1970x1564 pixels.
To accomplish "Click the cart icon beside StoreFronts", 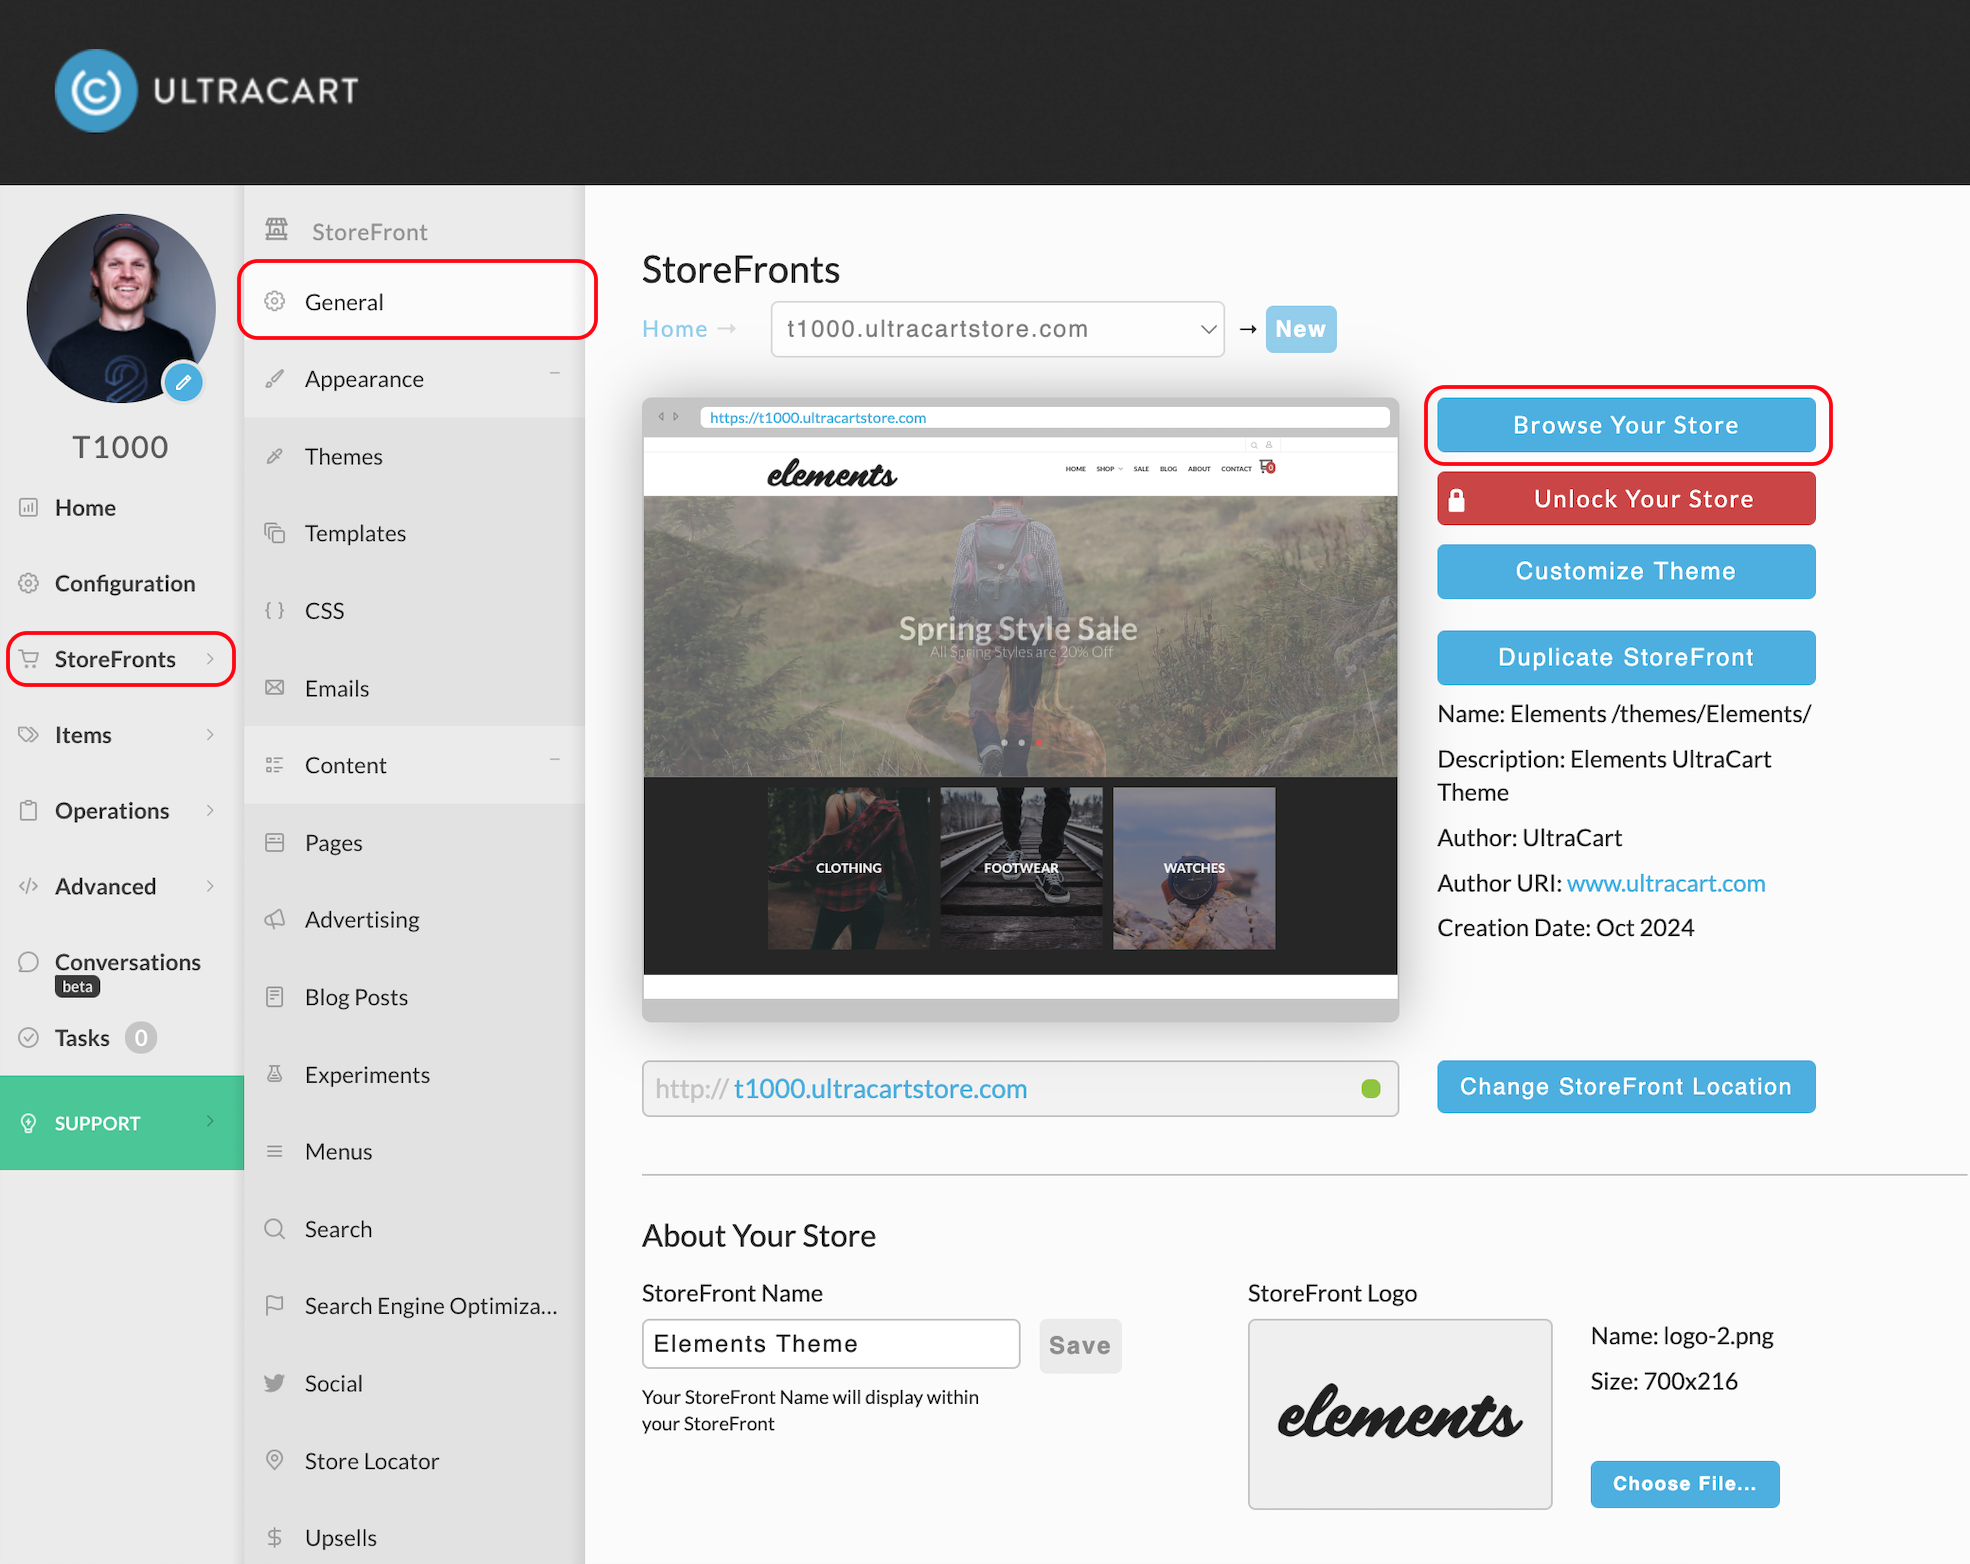I will pos(29,658).
